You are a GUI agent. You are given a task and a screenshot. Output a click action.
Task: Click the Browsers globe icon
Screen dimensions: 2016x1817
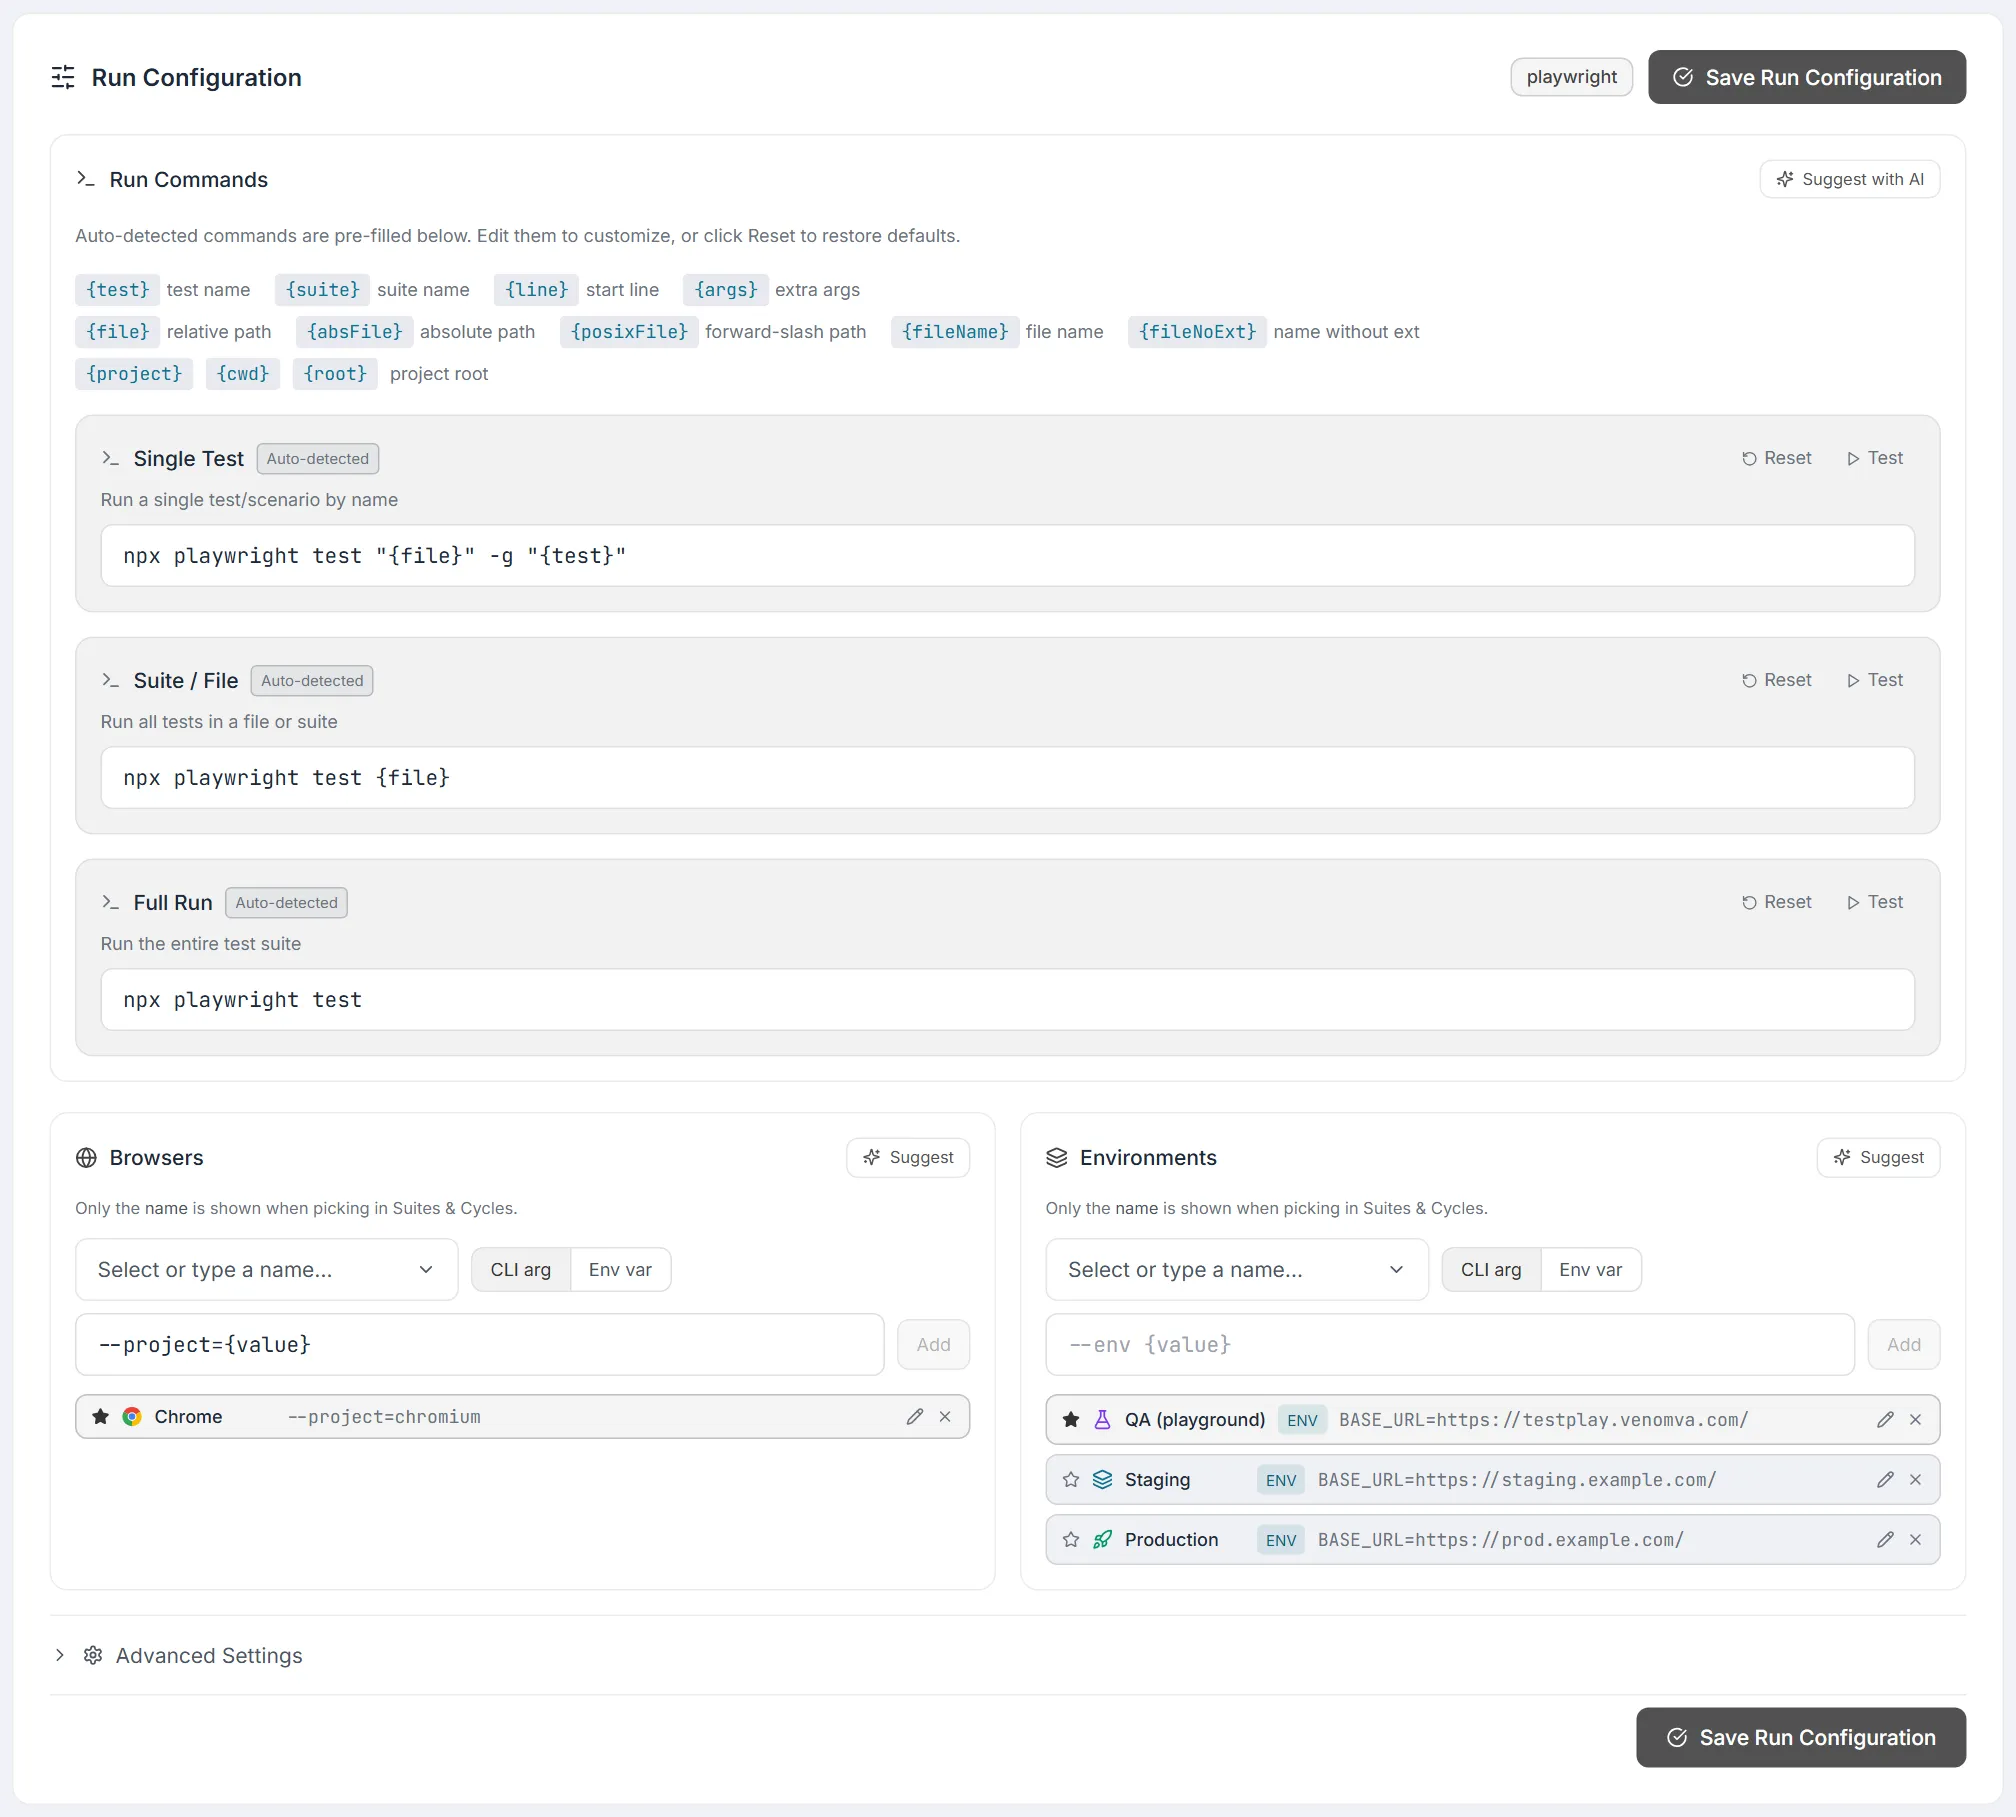pos(87,1158)
